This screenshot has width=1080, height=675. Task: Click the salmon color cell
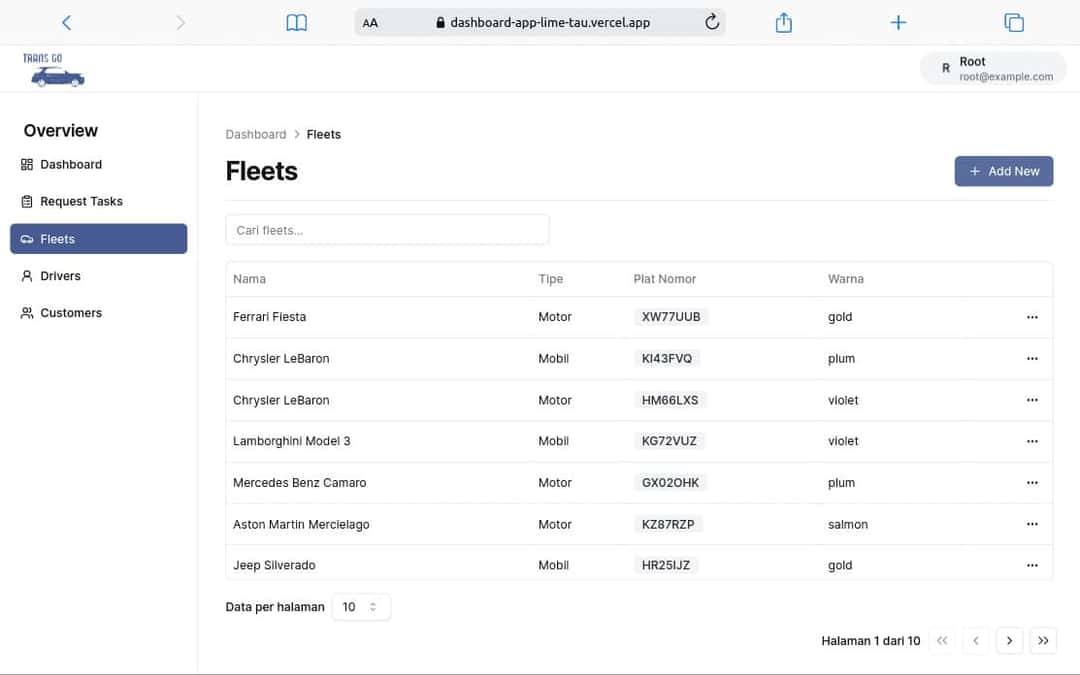click(x=848, y=525)
